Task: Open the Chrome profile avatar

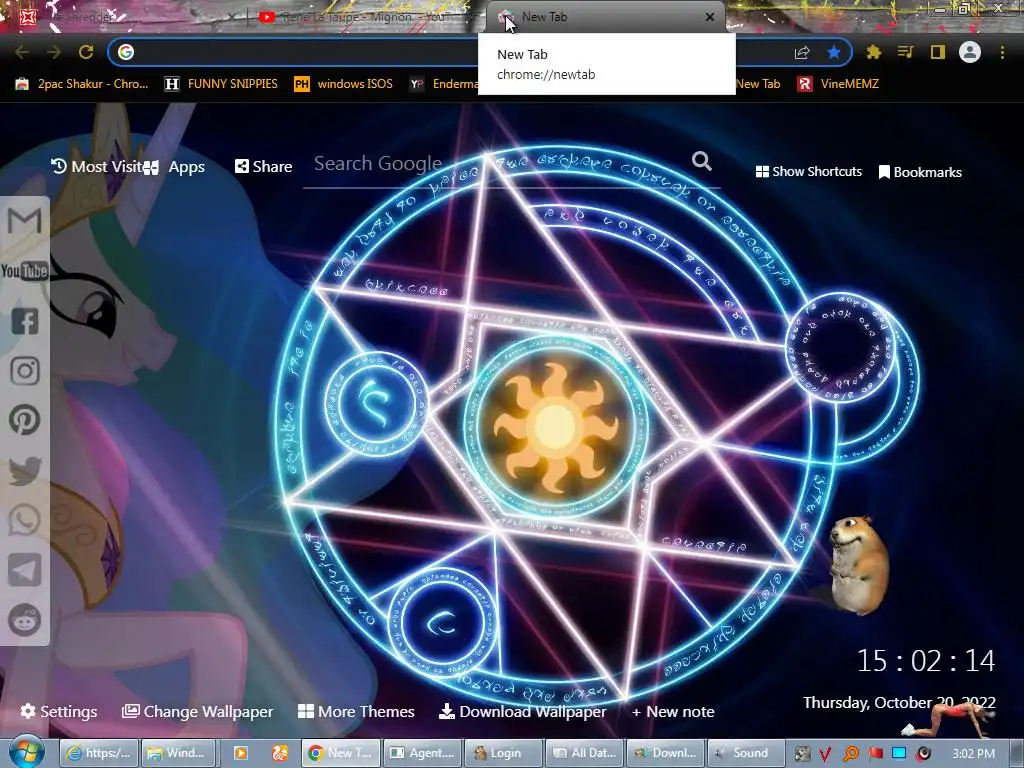Action: click(x=970, y=52)
